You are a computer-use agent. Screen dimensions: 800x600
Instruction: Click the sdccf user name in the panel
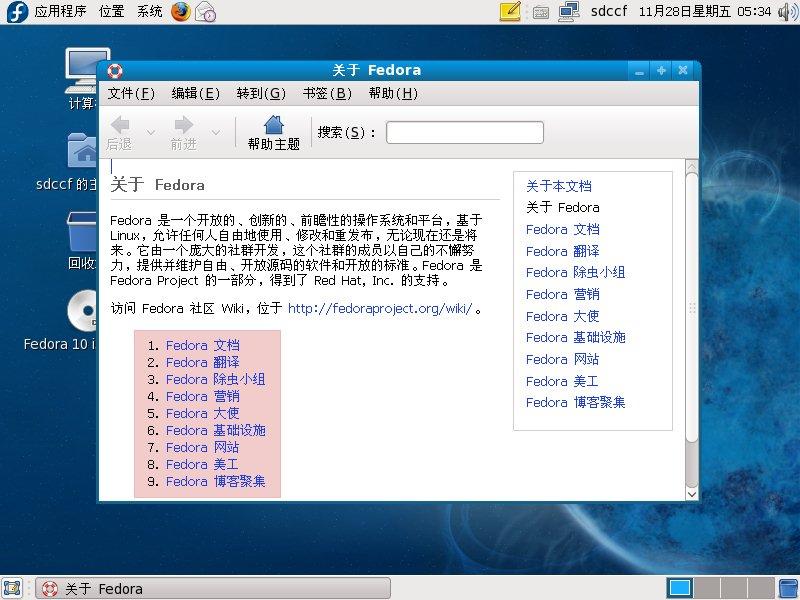tap(609, 11)
